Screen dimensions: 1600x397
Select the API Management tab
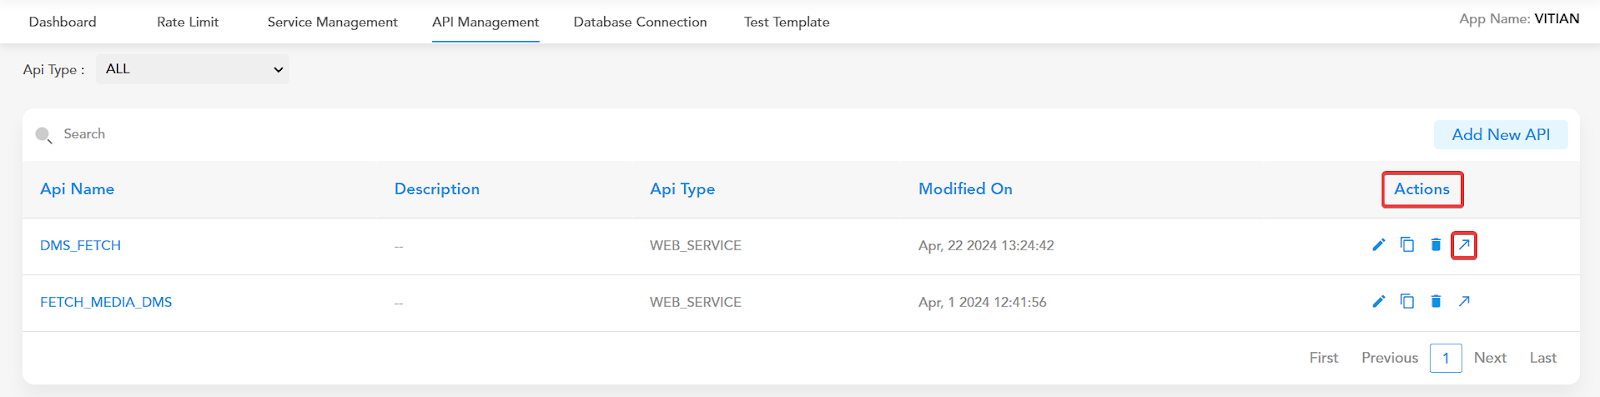tap(486, 22)
